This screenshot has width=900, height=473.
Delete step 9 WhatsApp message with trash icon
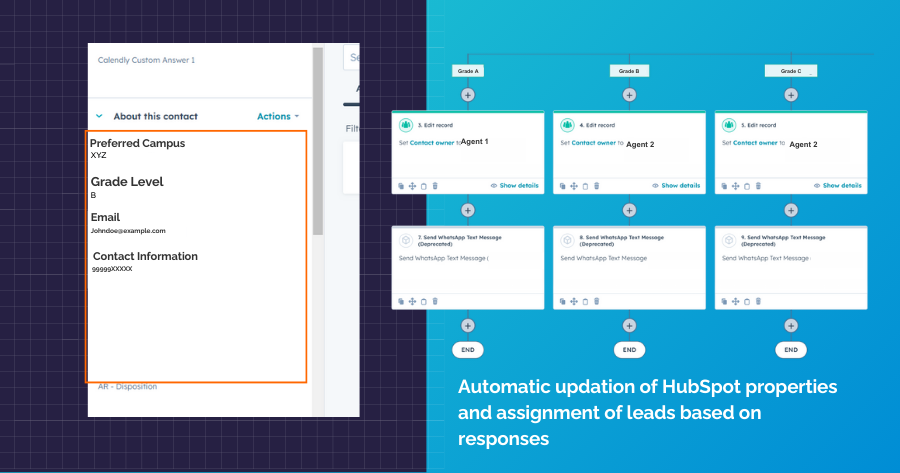pos(758,301)
